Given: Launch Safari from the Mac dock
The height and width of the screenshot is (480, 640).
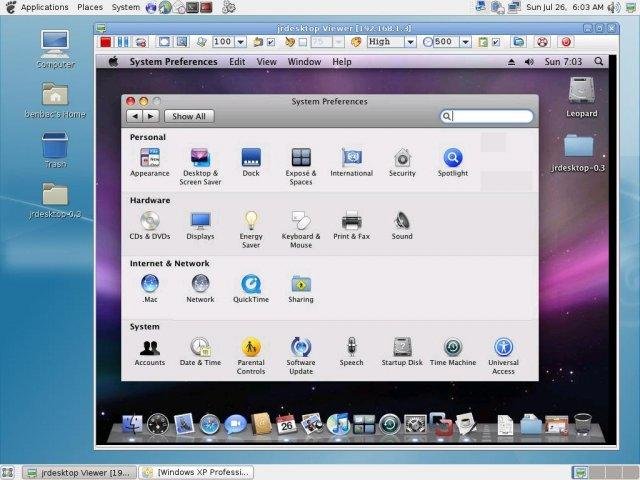Looking at the screenshot, I should (x=210, y=424).
